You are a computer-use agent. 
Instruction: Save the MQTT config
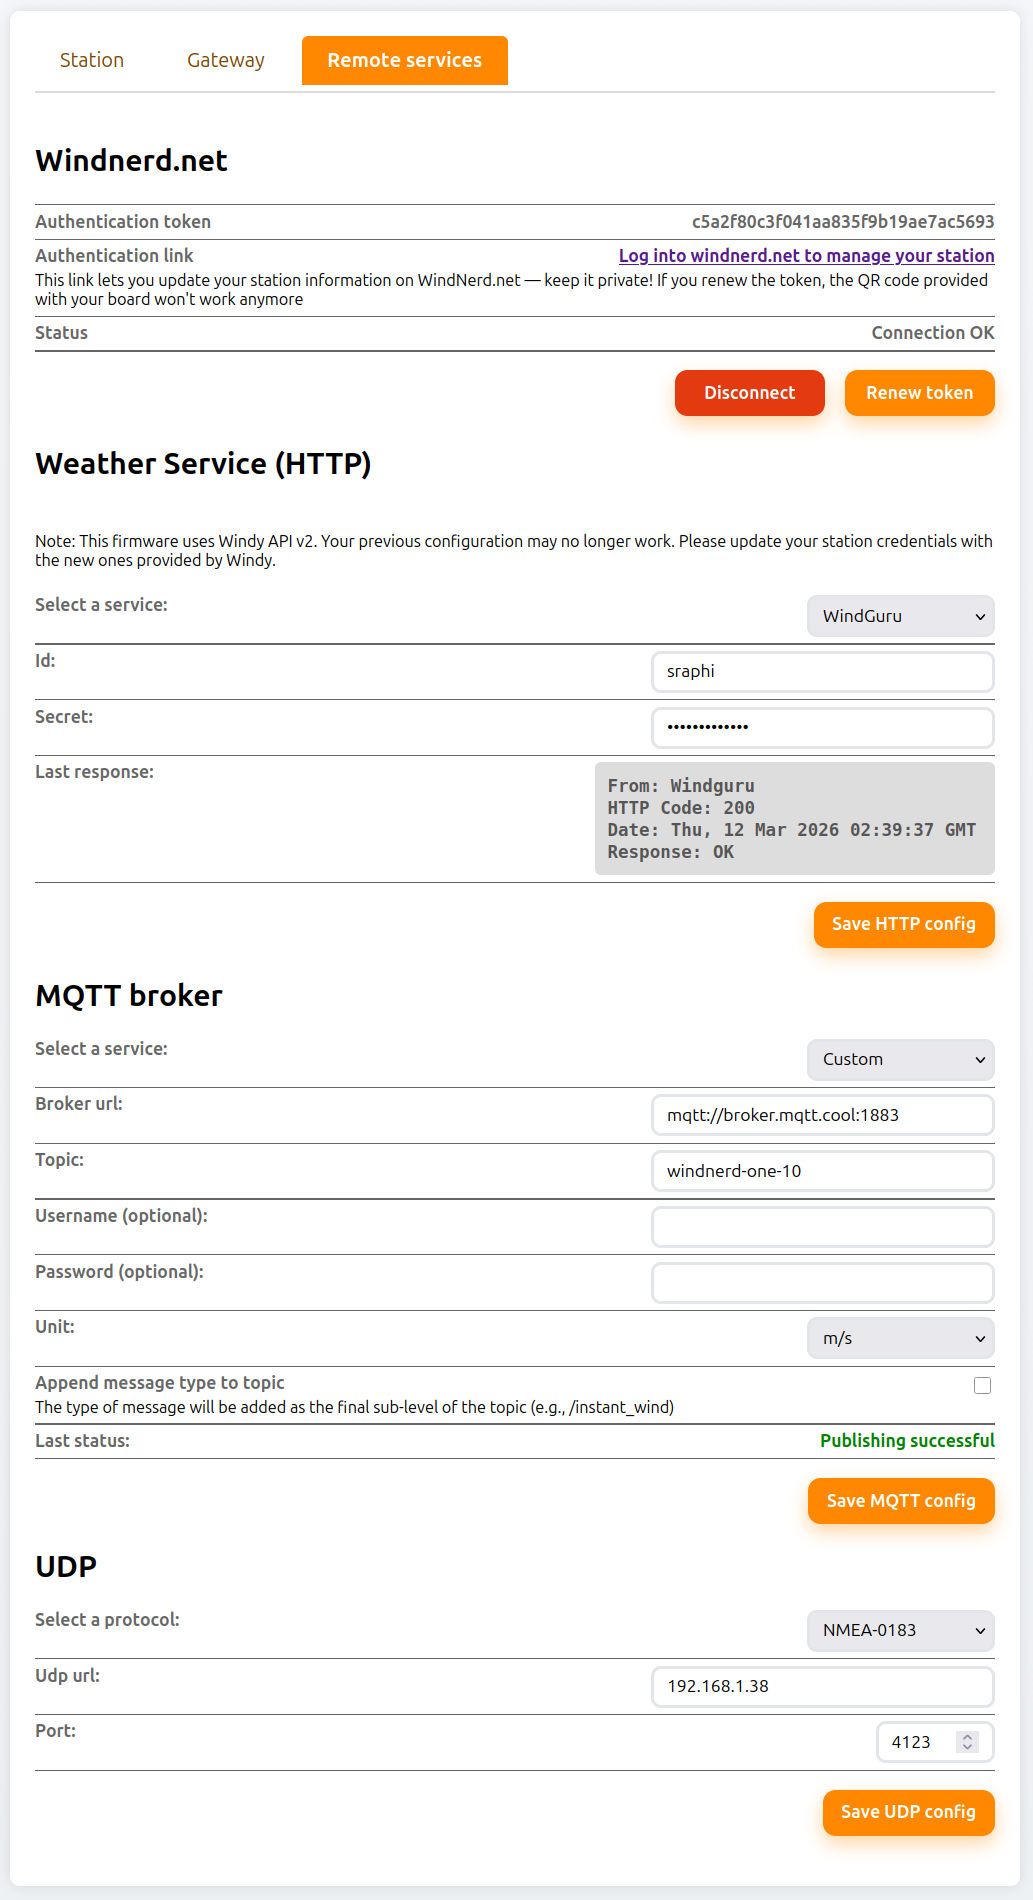901,1501
